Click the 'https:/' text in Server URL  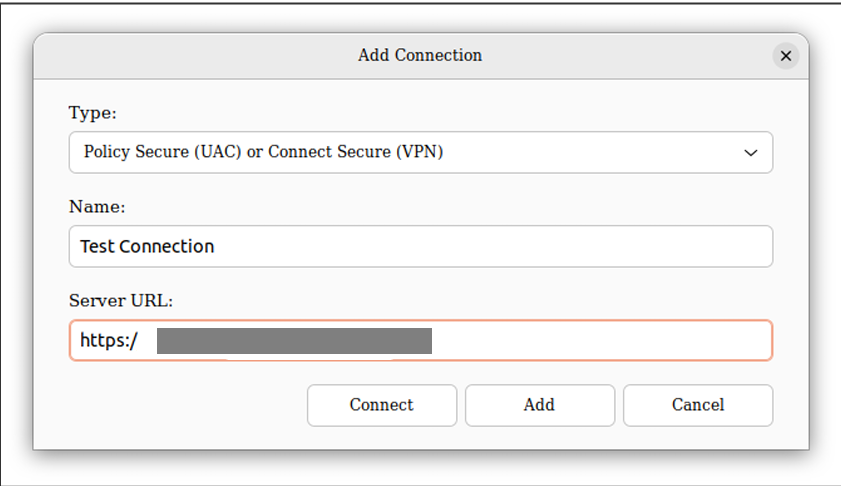(108, 341)
